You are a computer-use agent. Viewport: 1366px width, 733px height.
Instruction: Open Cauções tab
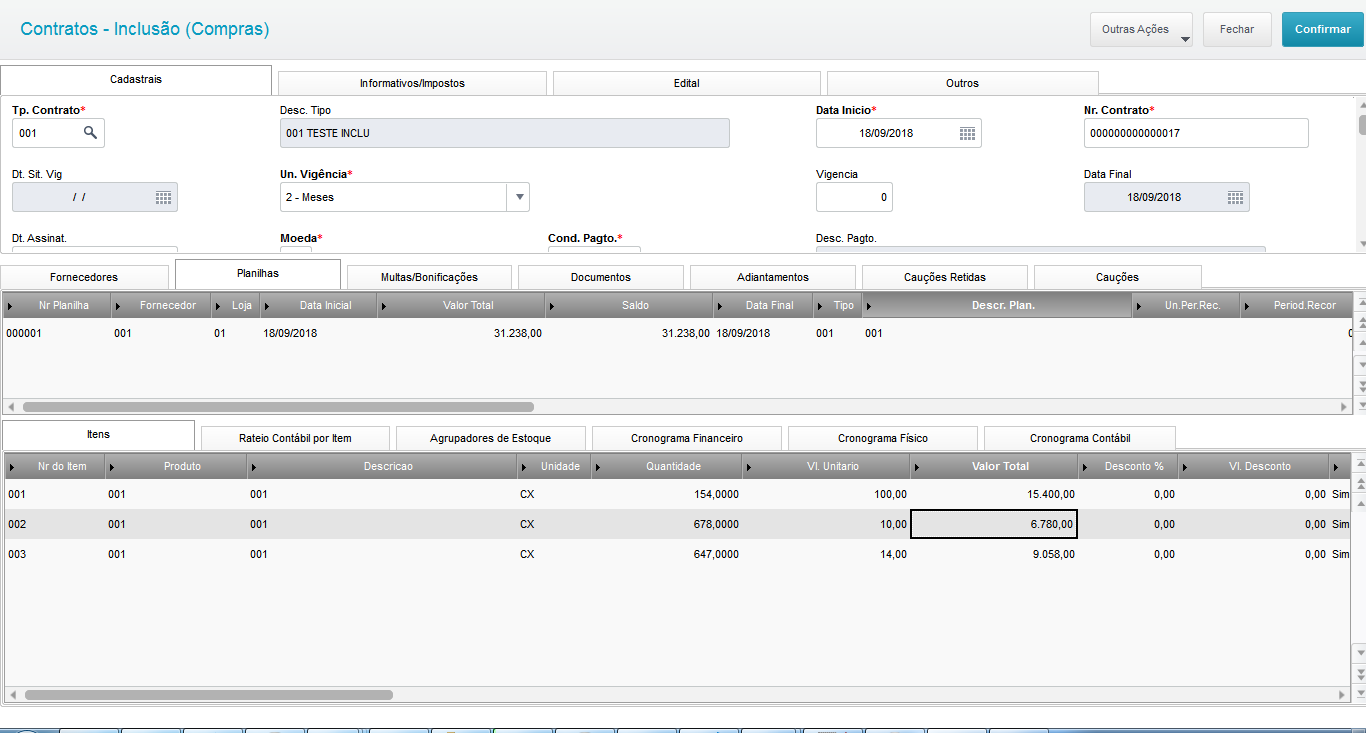coord(1118,277)
